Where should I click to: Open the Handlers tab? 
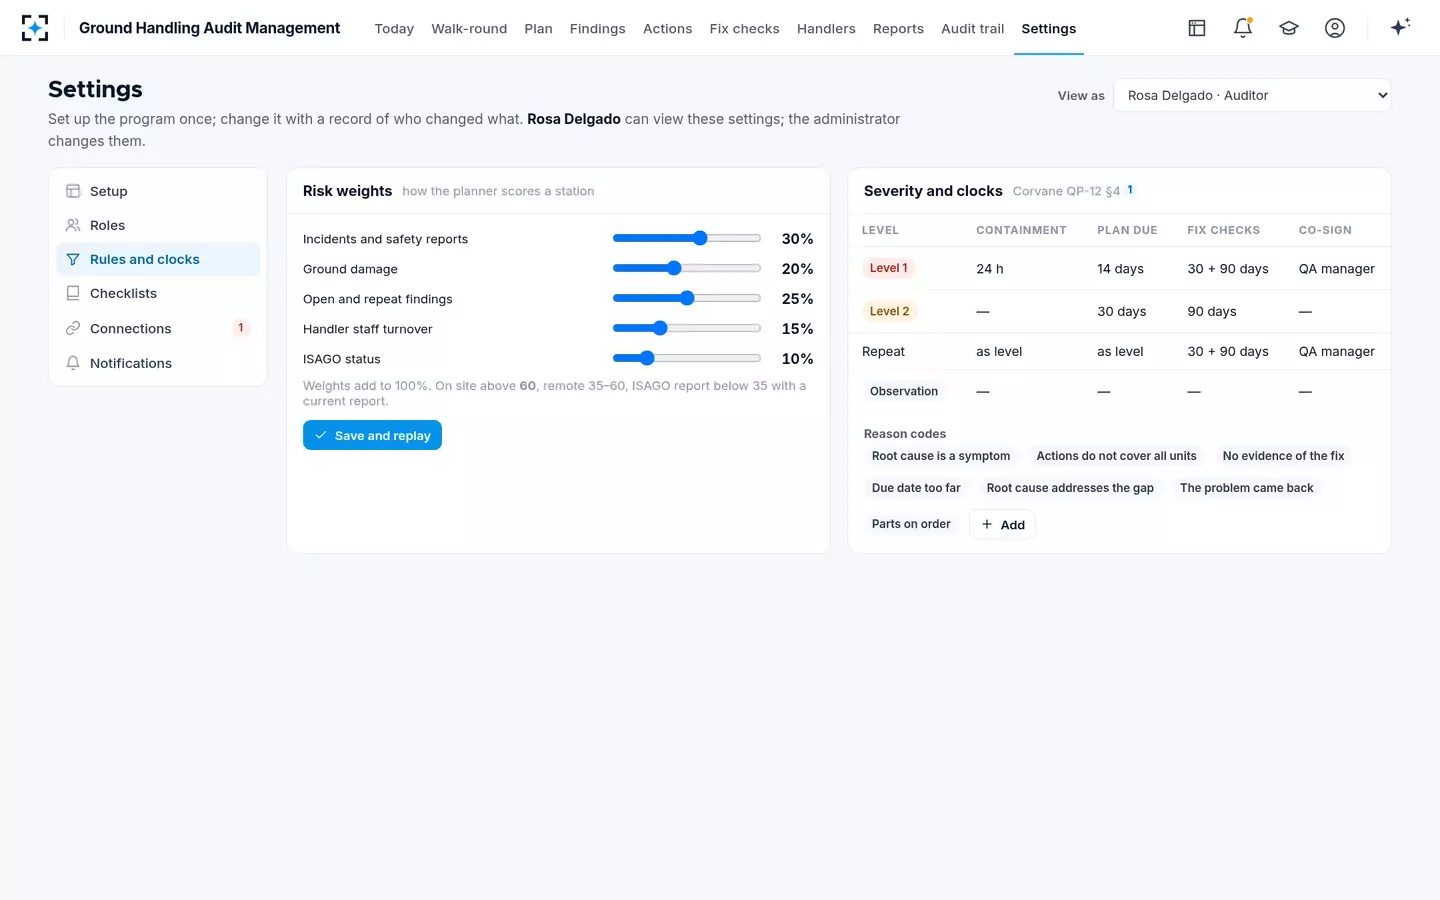[x=826, y=29]
